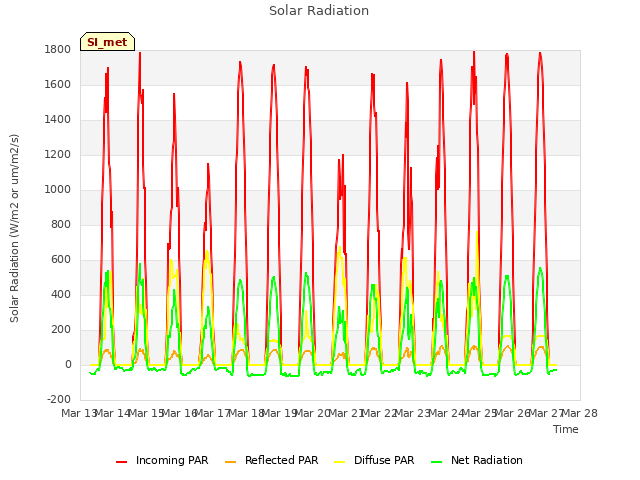
Task: Click the 1400 y-axis tick label
Action: click(x=58, y=120)
